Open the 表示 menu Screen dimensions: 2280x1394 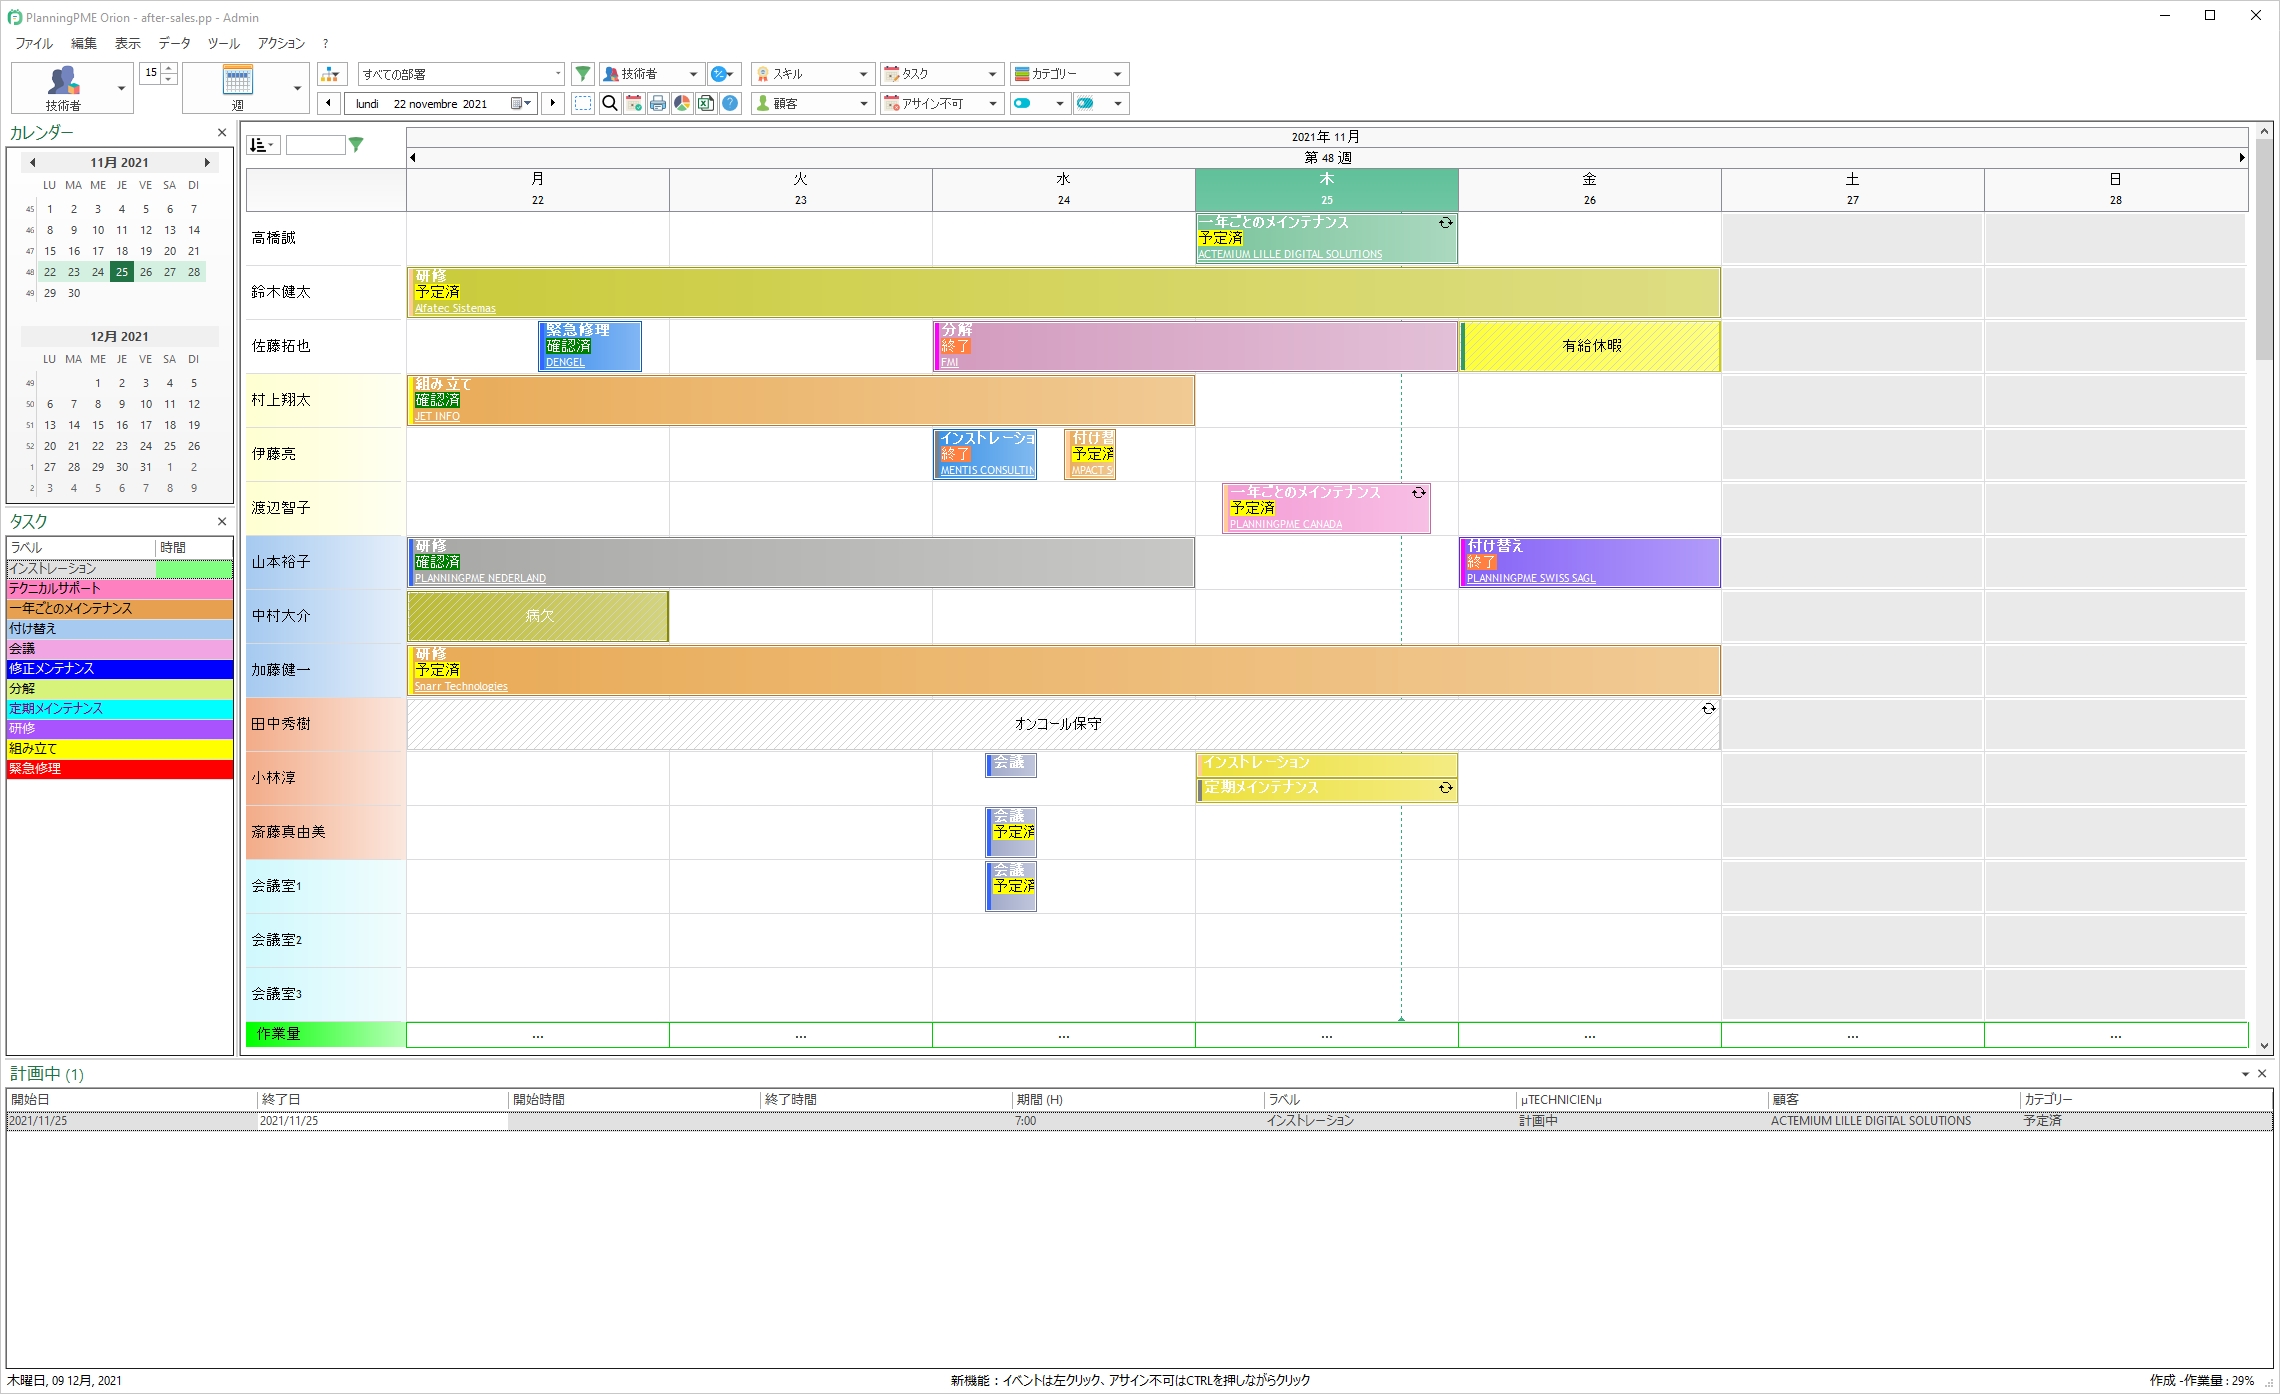(x=128, y=43)
